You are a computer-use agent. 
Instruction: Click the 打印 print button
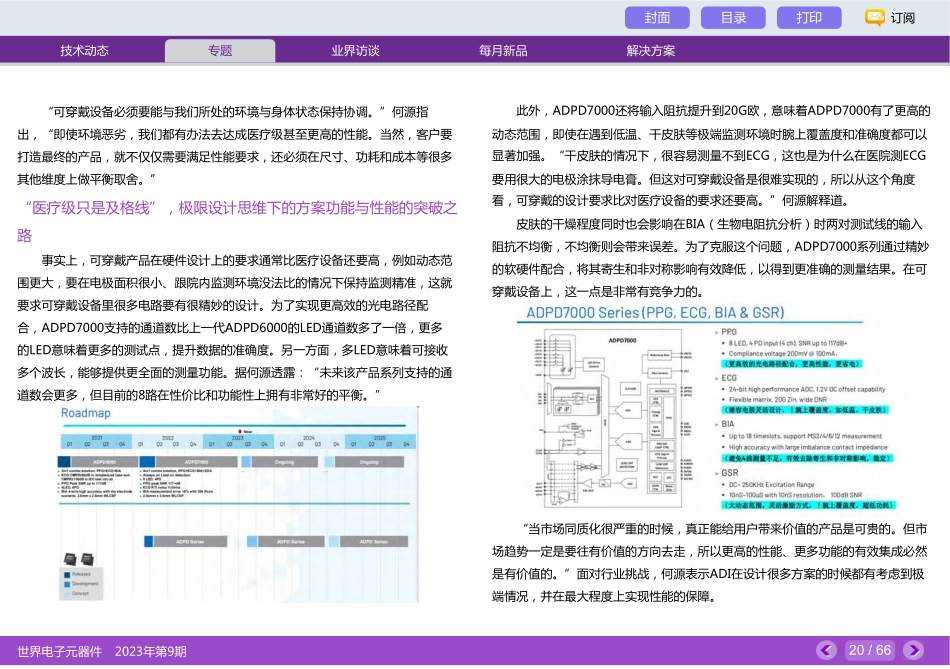808,17
